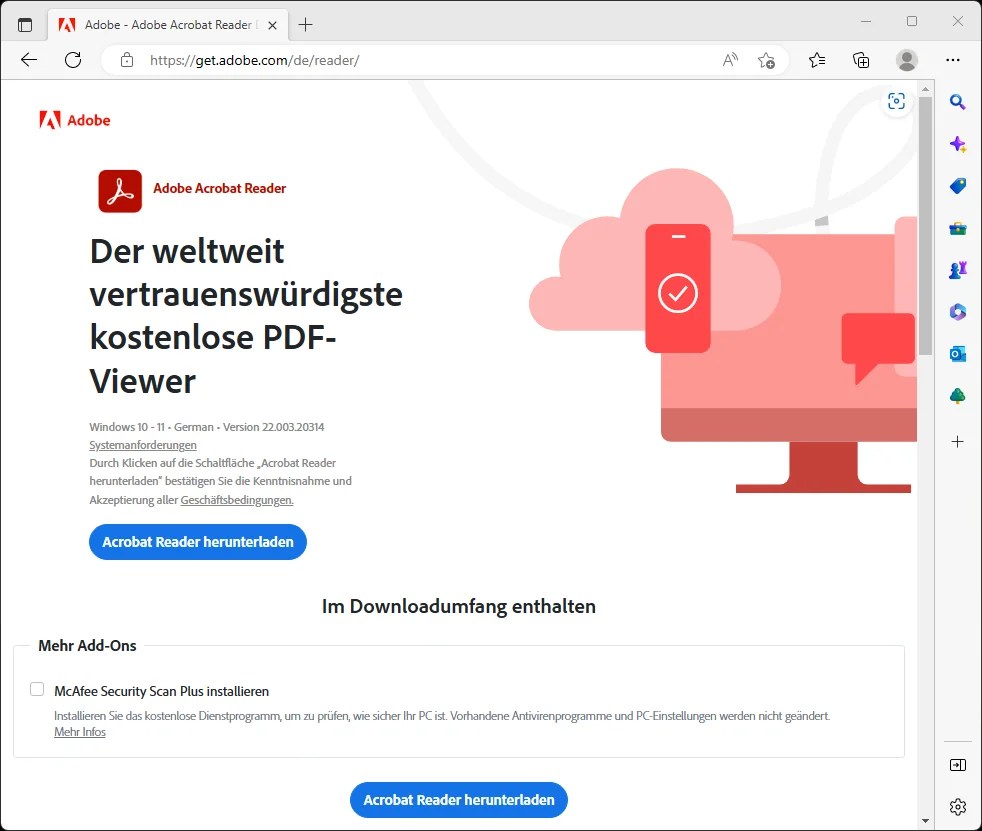Open the Games sidebar panel
Image resolution: width=982 pixels, height=831 pixels.
(x=958, y=269)
